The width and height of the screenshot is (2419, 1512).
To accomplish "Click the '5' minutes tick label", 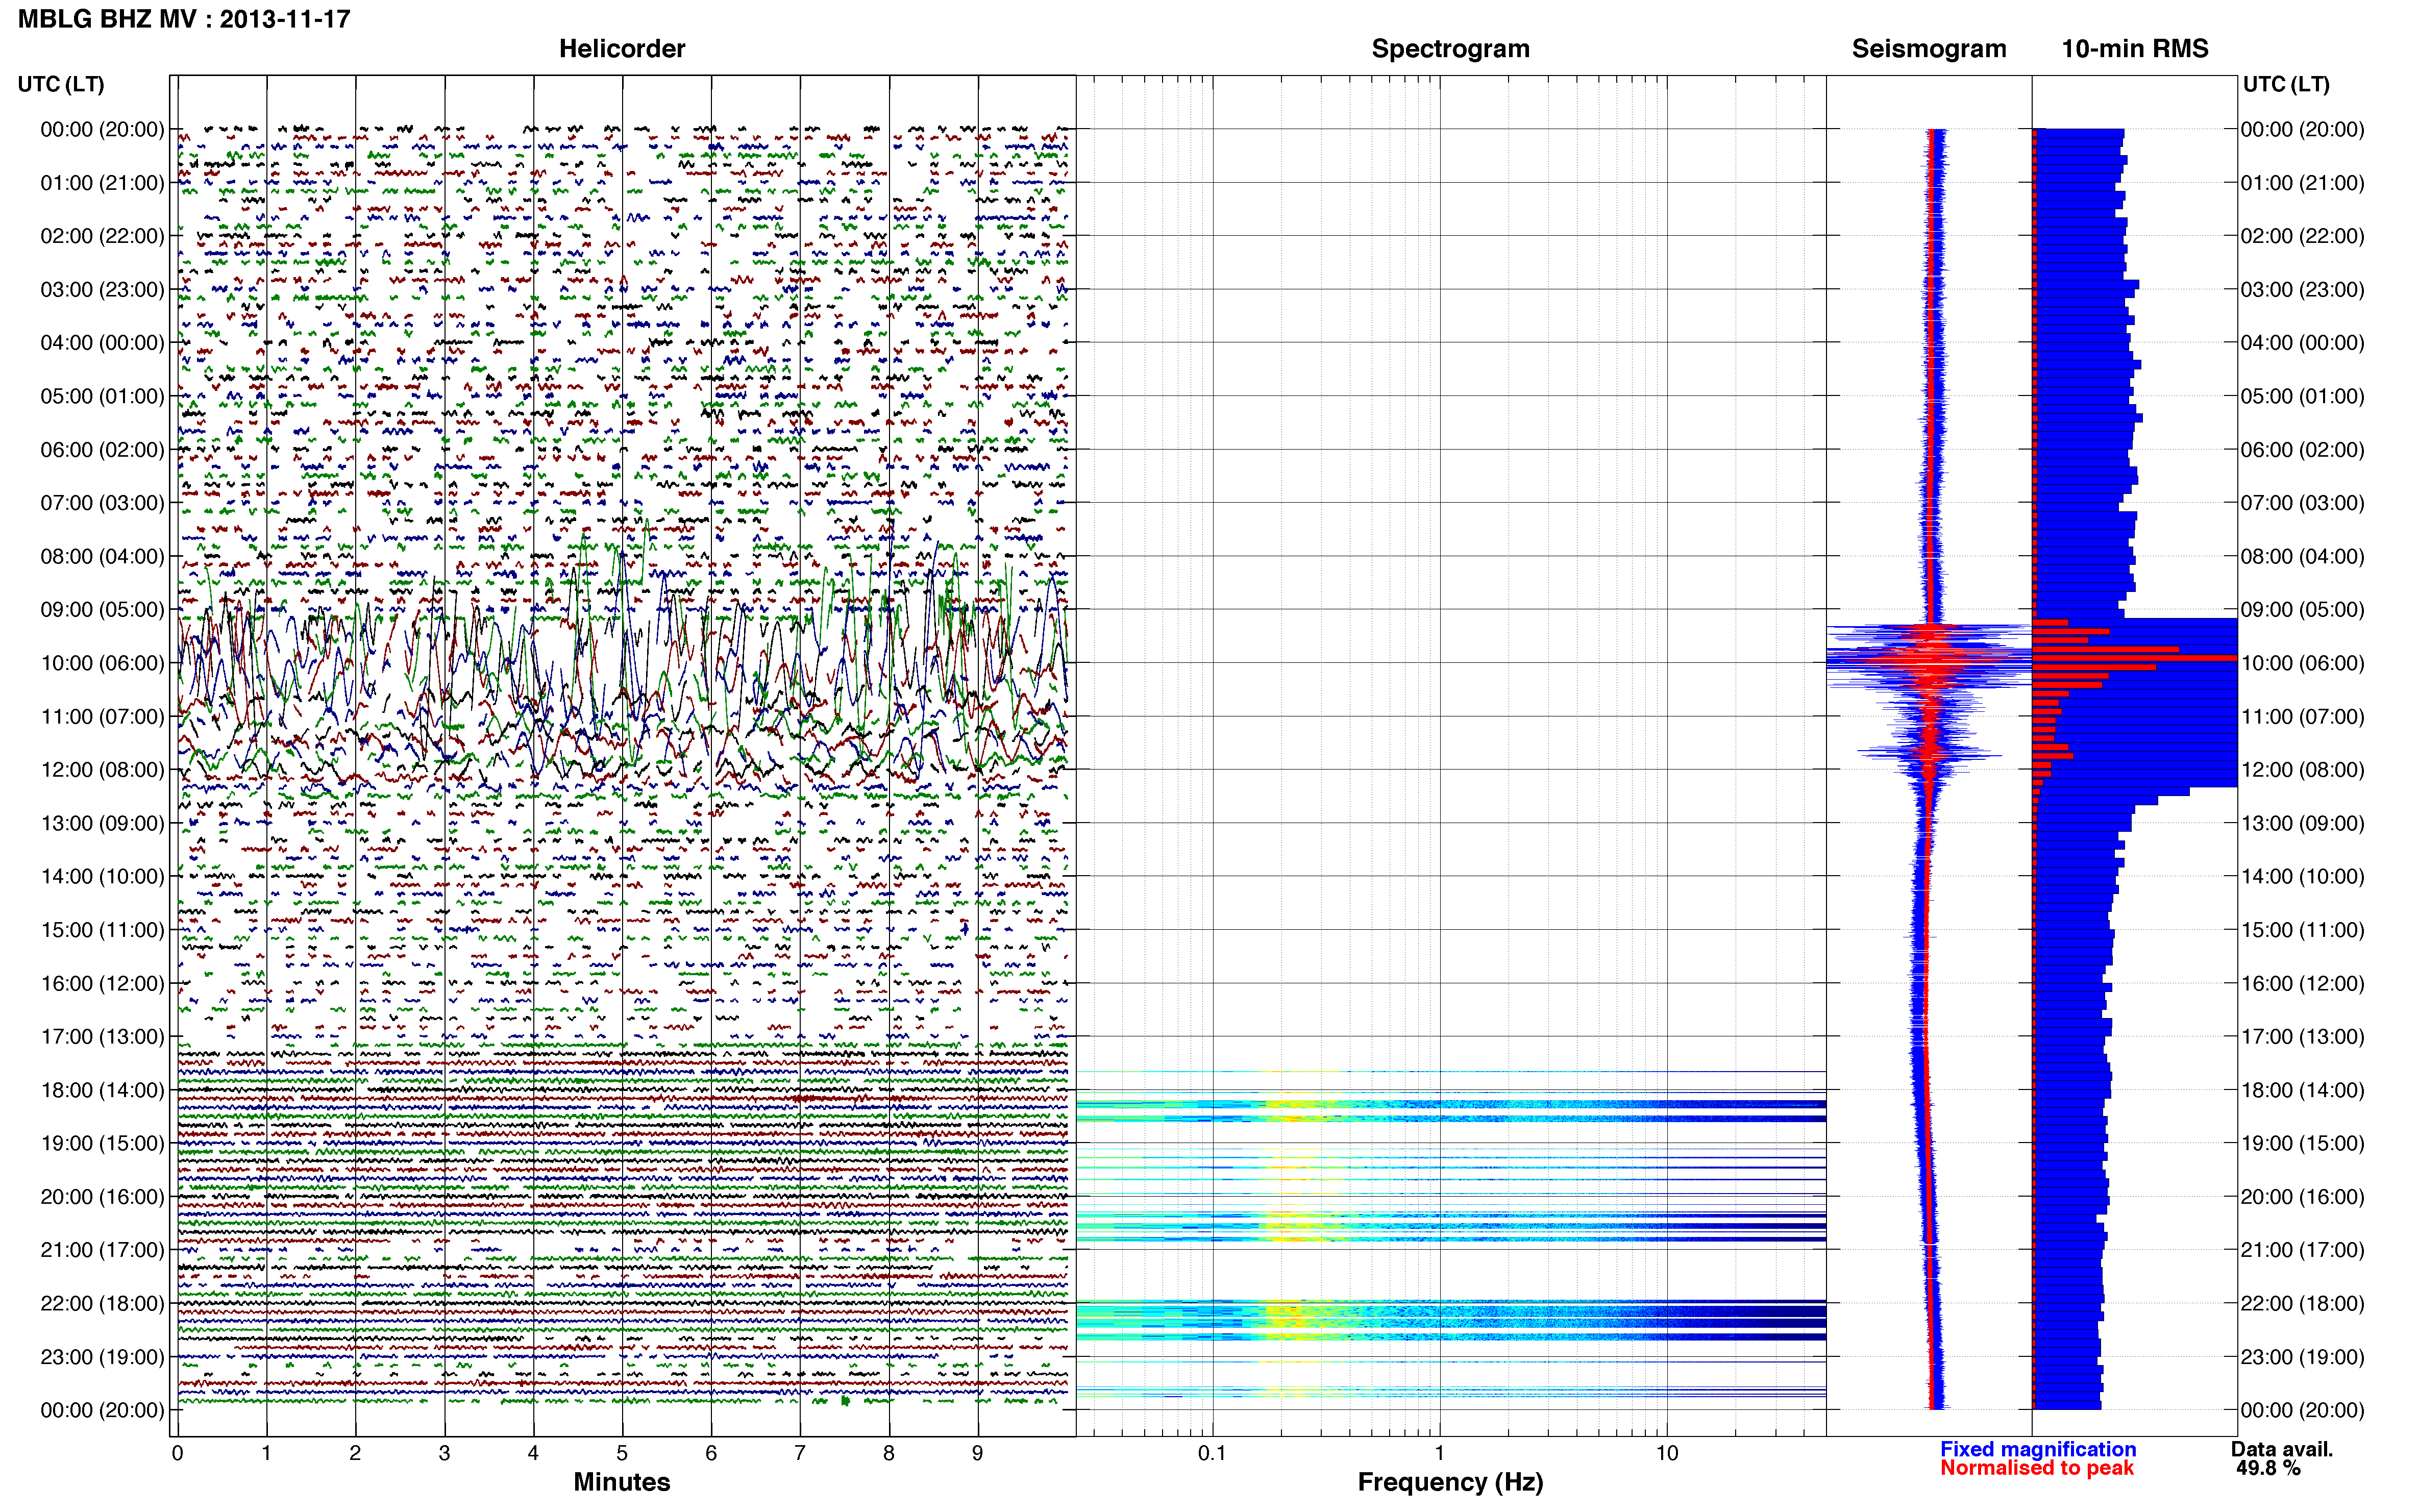I will [622, 1453].
